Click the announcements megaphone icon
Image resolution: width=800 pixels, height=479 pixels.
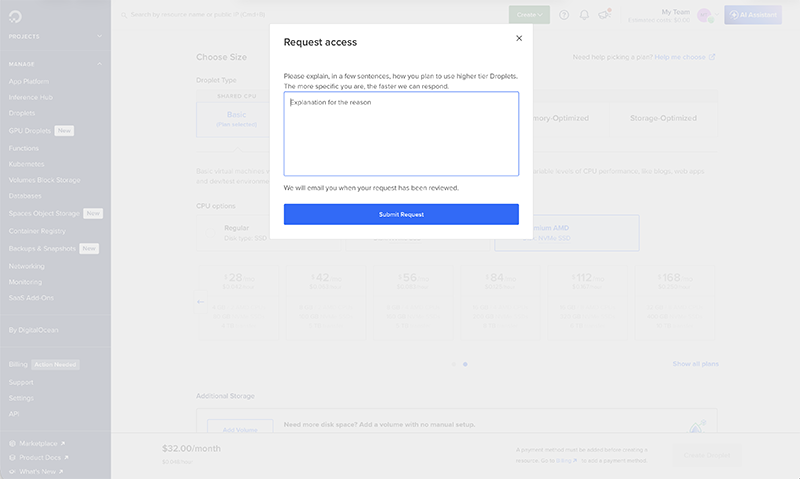[x=604, y=15]
